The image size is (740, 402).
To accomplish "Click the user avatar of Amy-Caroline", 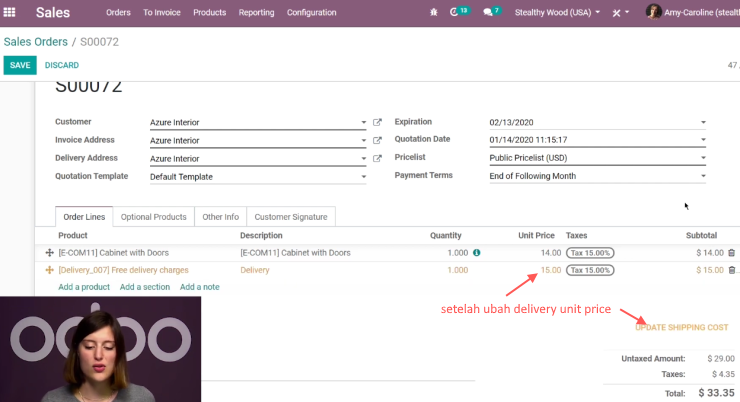I will (654, 12).
